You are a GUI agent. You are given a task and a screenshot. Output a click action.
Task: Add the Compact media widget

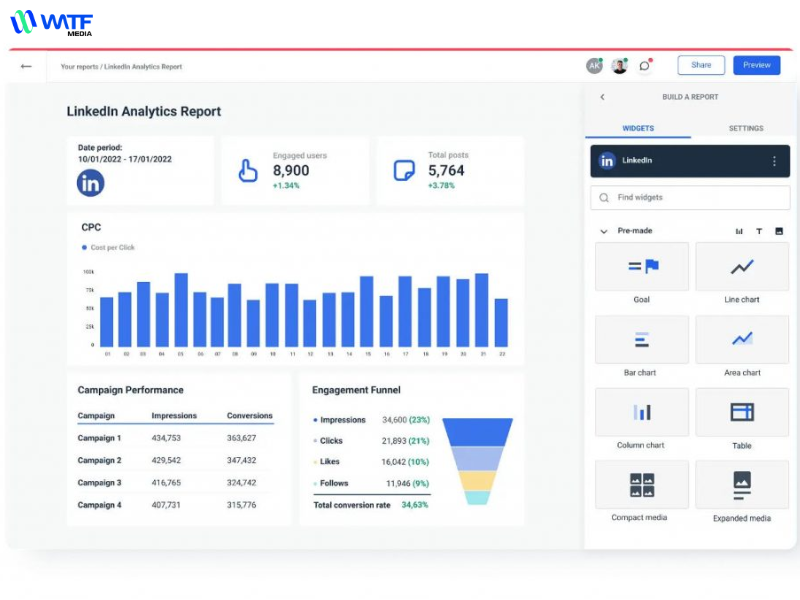point(642,485)
